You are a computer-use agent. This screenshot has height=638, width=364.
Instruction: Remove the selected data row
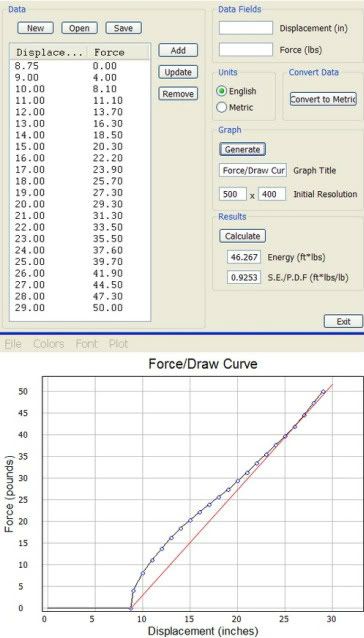point(178,94)
